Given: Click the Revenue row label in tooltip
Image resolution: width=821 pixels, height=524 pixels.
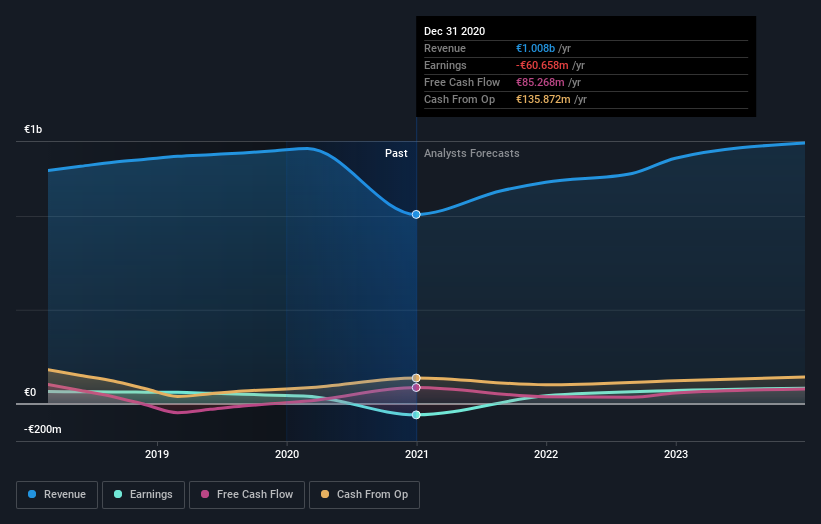Looking at the screenshot, I should click(x=445, y=48).
